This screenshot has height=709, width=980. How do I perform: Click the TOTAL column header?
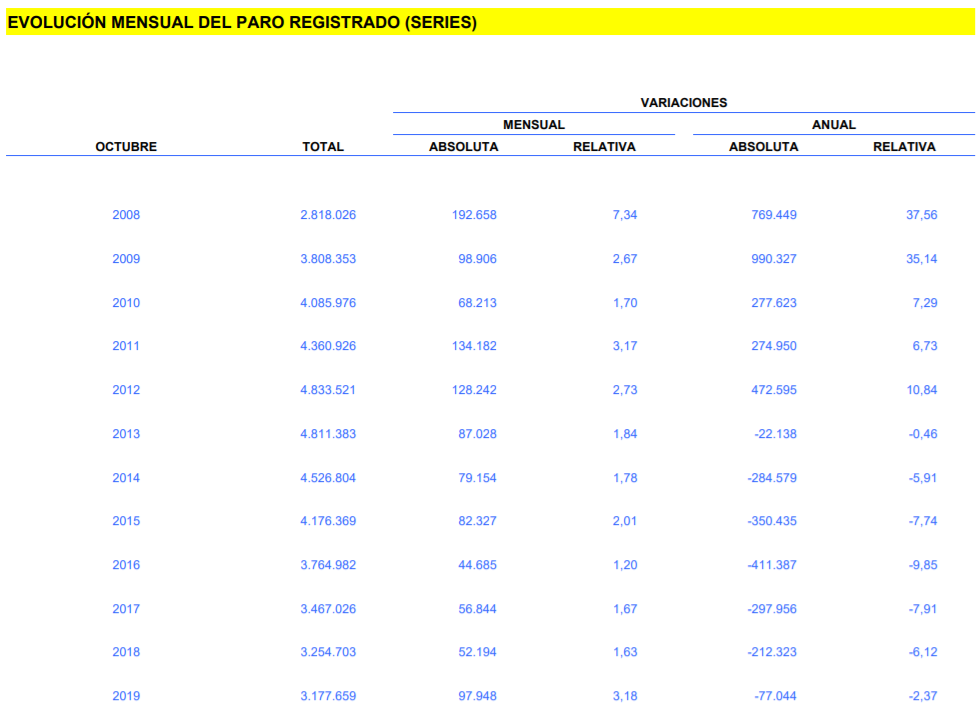coord(323,147)
